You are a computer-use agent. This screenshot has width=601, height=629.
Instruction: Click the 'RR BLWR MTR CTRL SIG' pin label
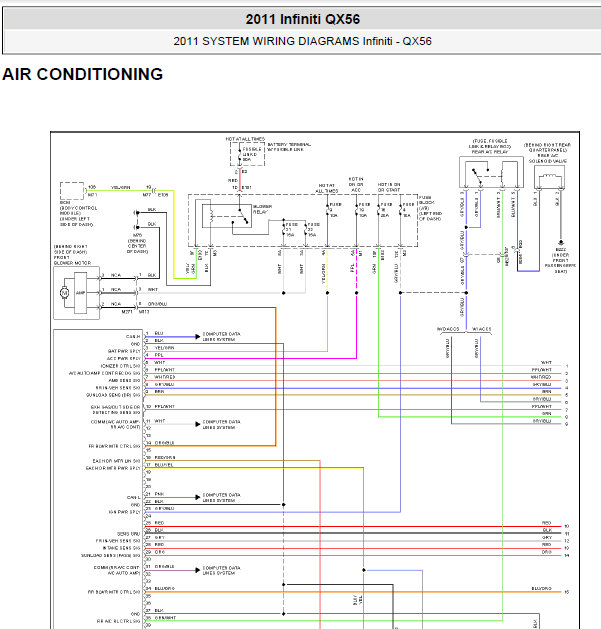coord(114,592)
